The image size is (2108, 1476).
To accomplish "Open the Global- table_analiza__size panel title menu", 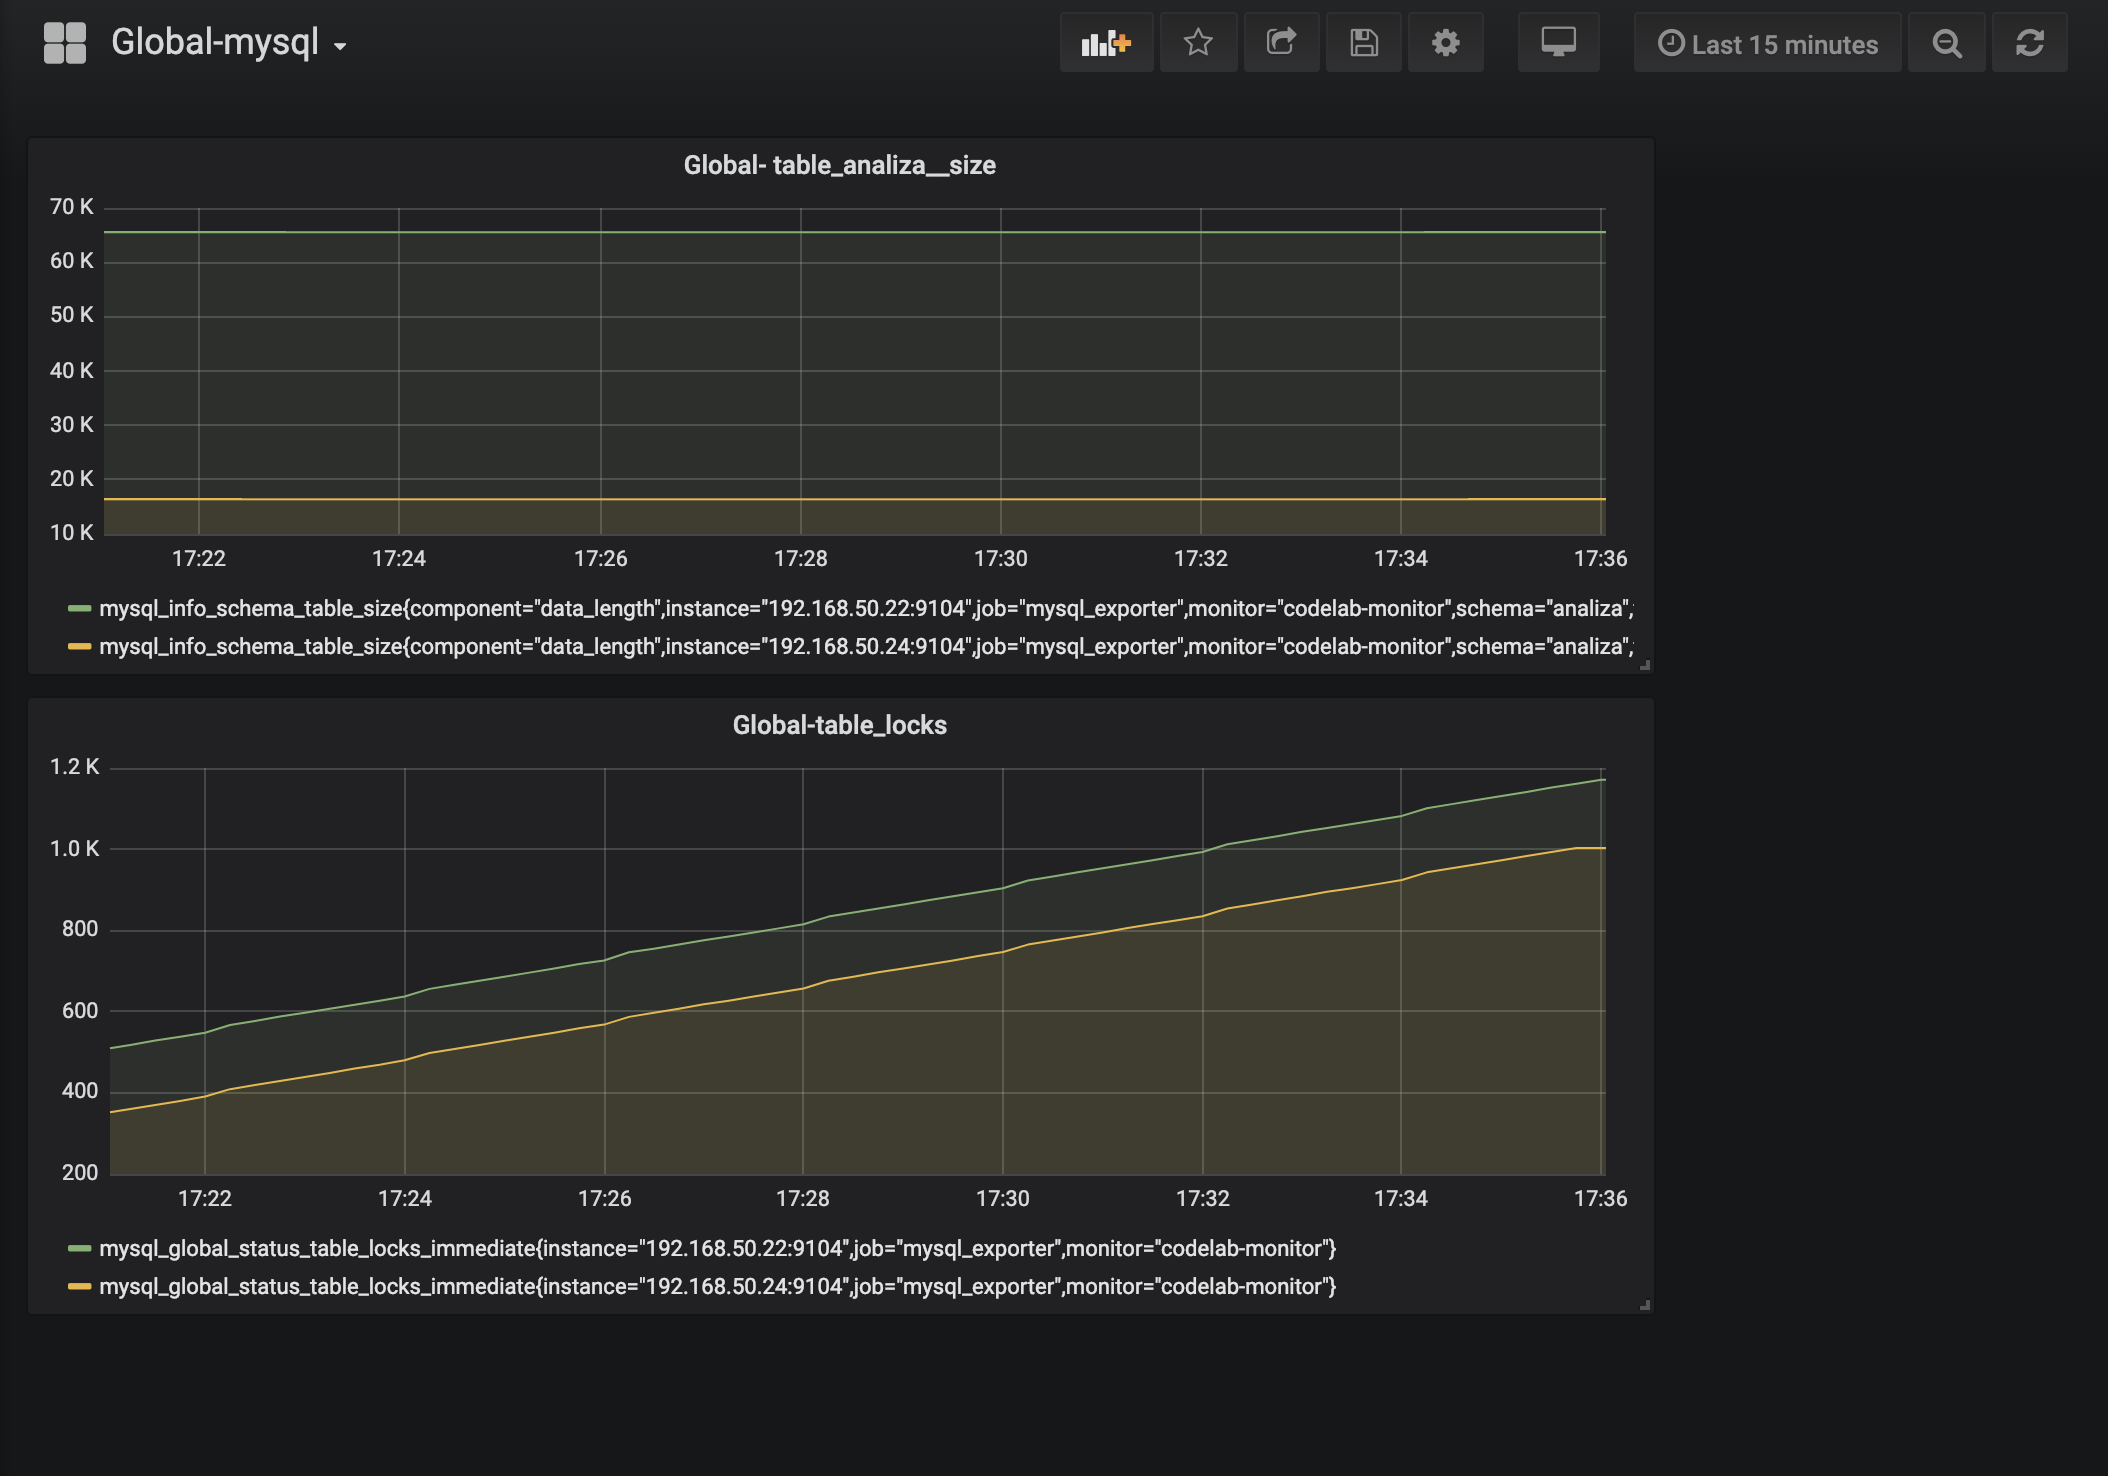I will pyautogui.click(x=840, y=165).
